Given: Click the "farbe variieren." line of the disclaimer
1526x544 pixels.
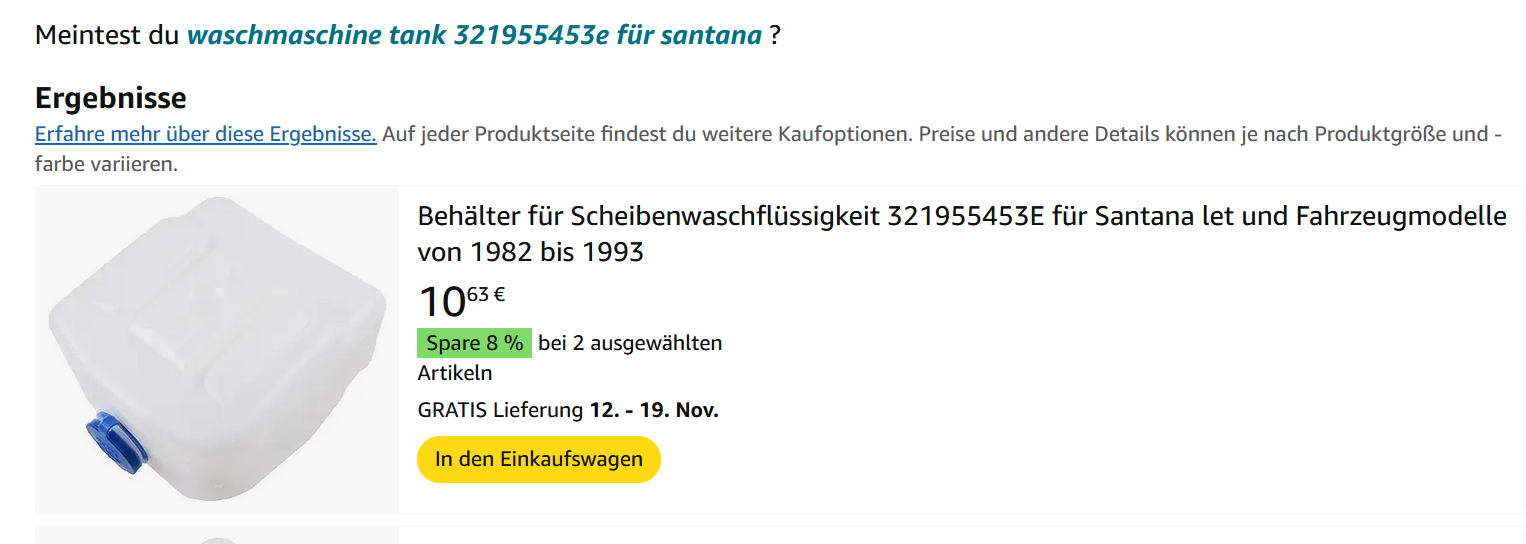Looking at the screenshot, I should [x=106, y=163].
